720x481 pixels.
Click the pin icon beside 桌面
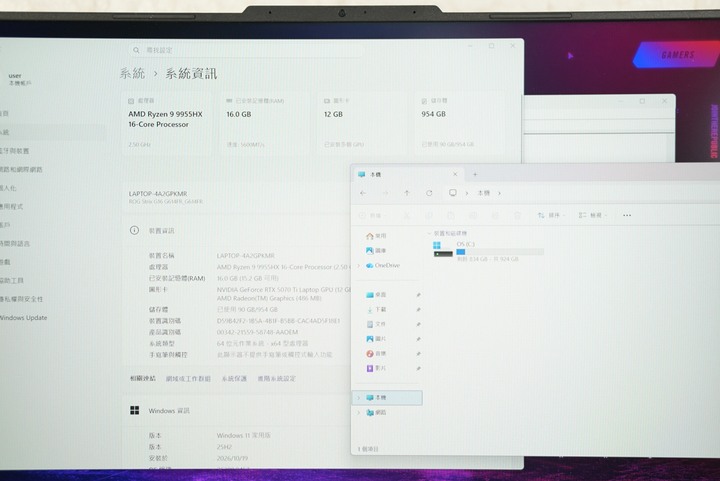point(418,295)
